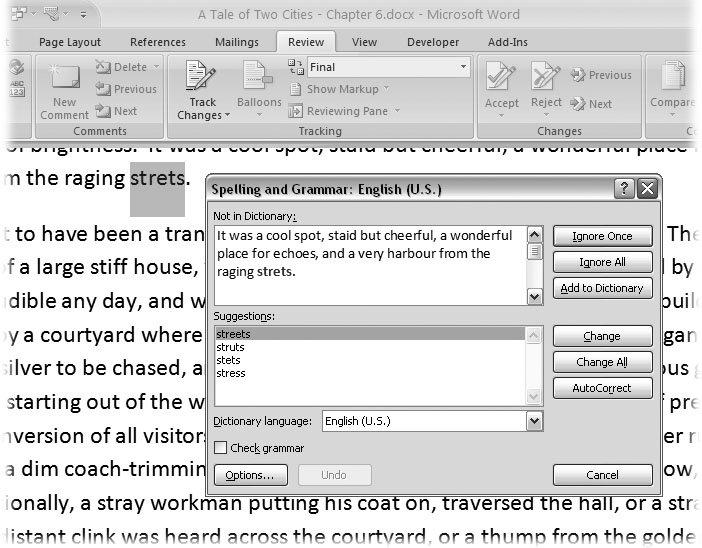Open spelling Options... button
This screenshot has width=702, height=548.
coord(250,475)
